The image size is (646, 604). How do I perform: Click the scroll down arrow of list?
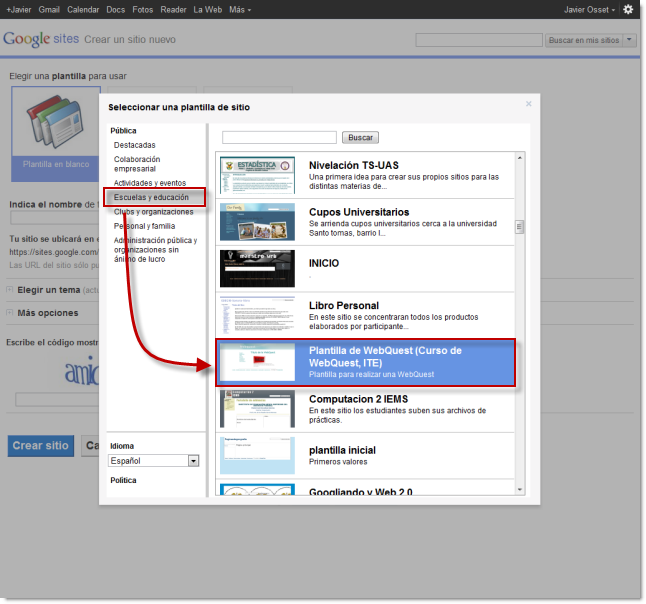click(x=520, y=489)
